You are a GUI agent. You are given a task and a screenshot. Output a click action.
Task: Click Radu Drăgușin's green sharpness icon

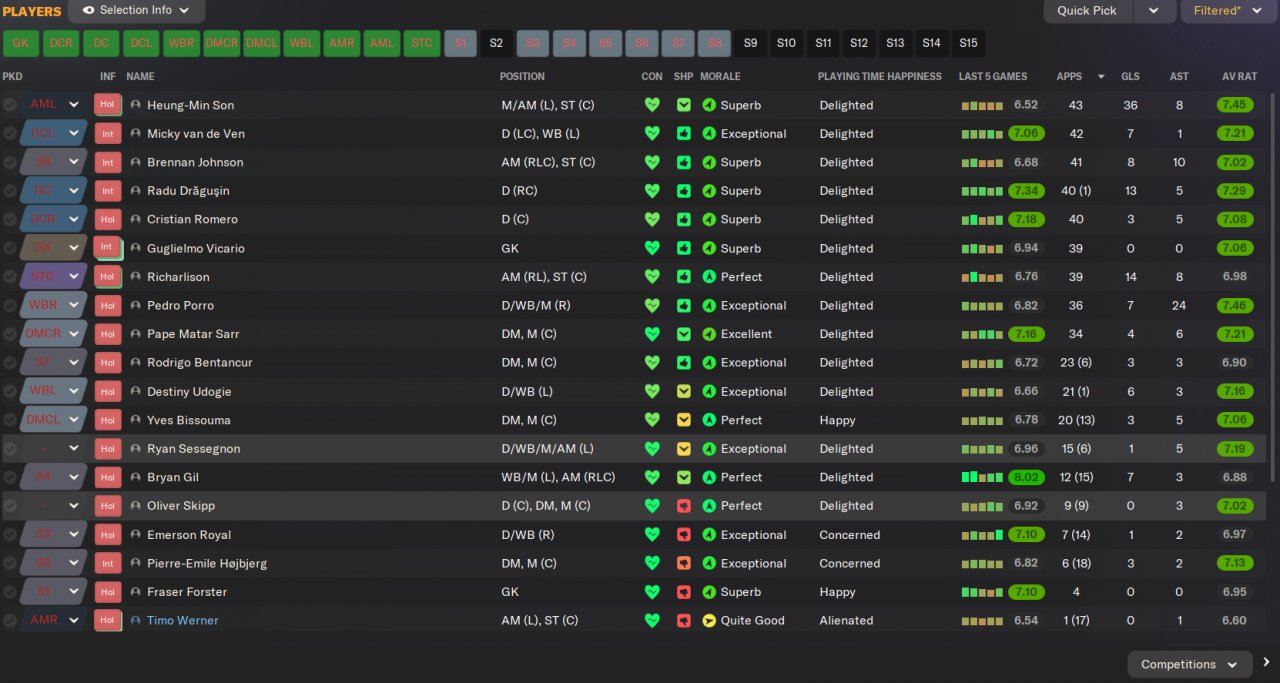click(684, 191)
